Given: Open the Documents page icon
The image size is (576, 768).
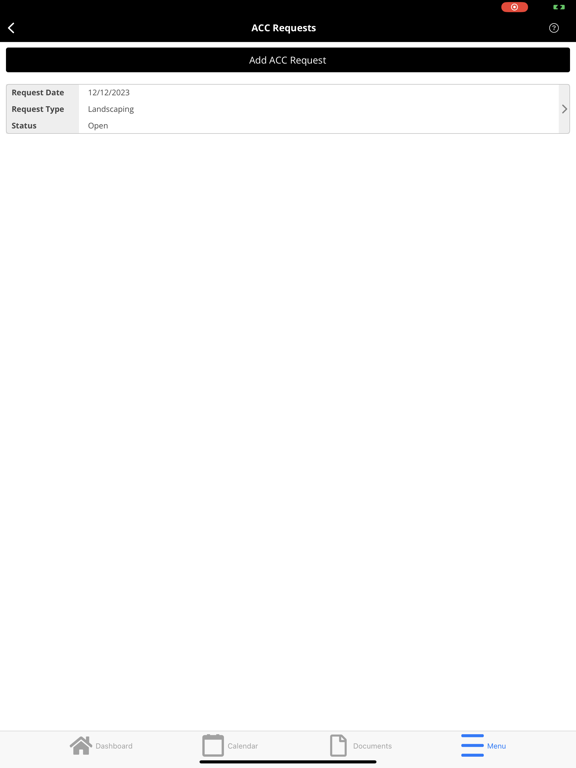Looking at the screenshot, I should (x=338, y=745).
